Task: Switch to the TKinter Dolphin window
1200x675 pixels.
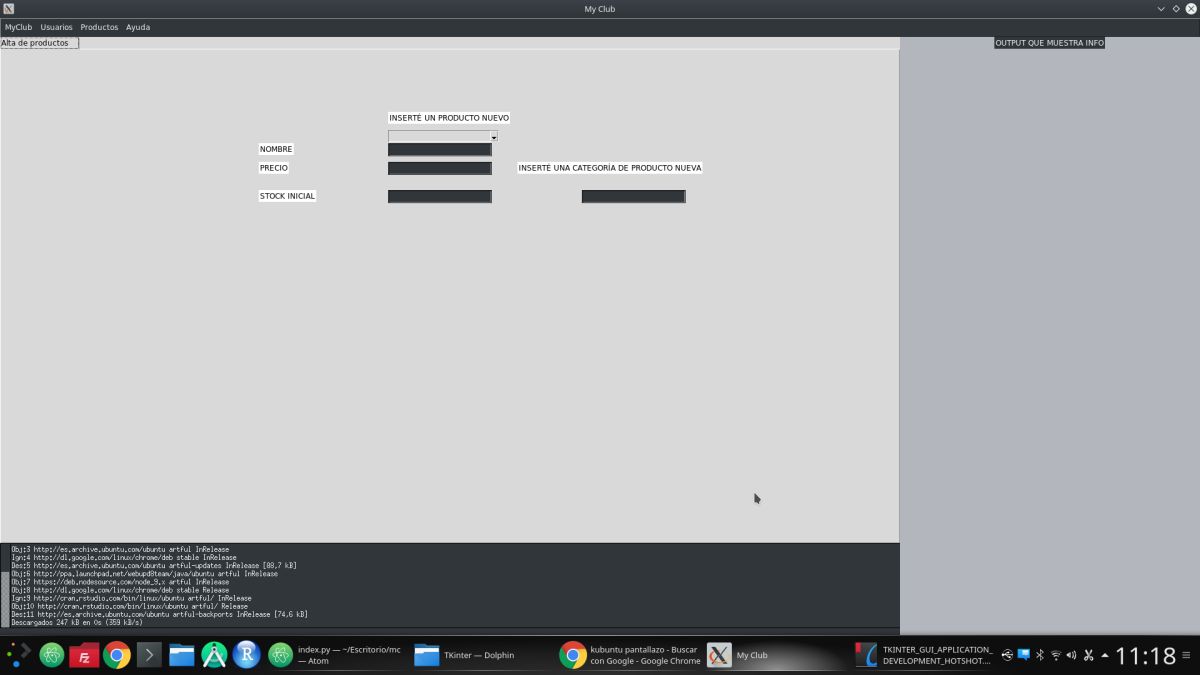Action: [x=464, y=655]
